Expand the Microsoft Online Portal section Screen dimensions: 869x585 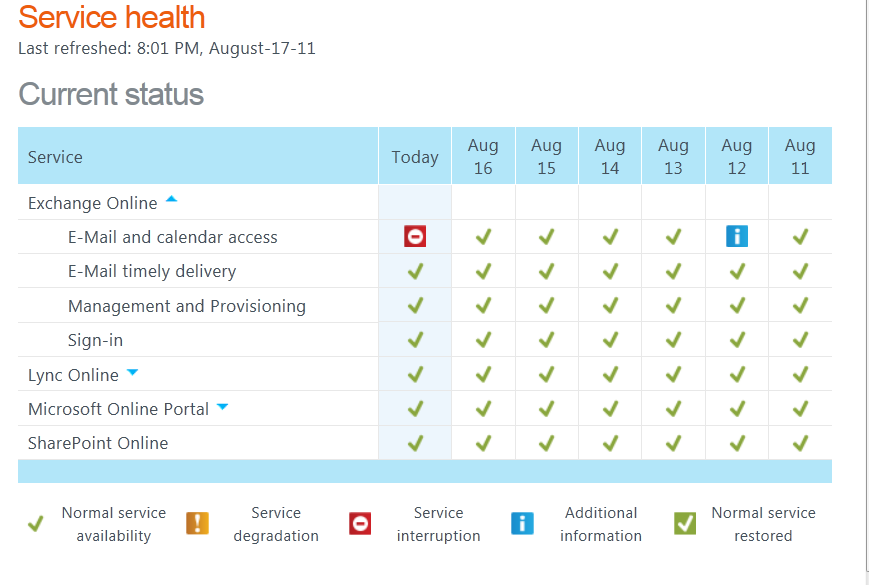pyautogui.click(x=223, y=407)
